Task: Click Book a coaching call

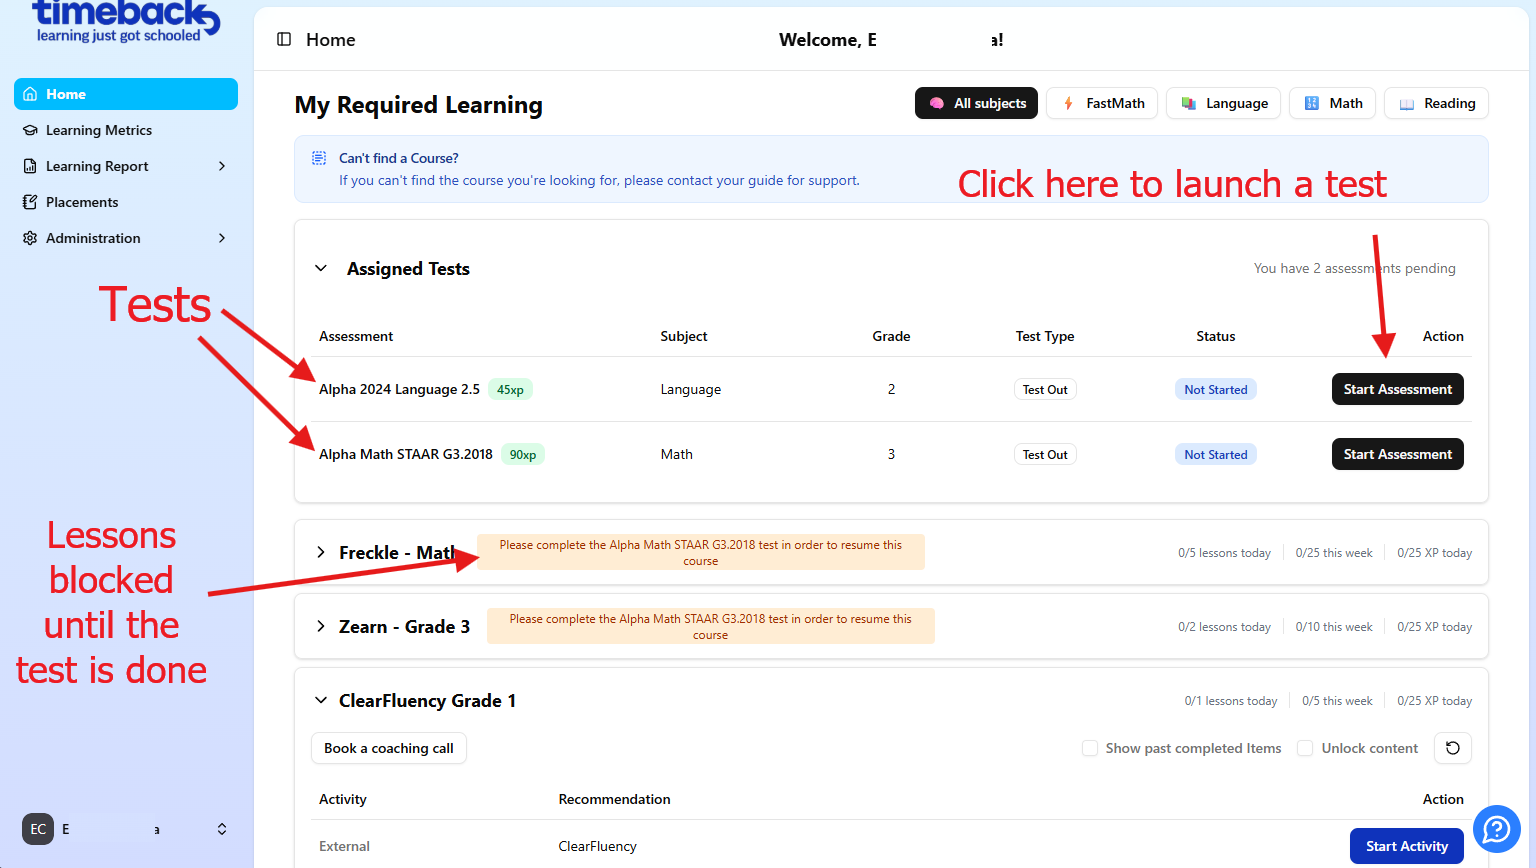Action: (x=388, y=748)
